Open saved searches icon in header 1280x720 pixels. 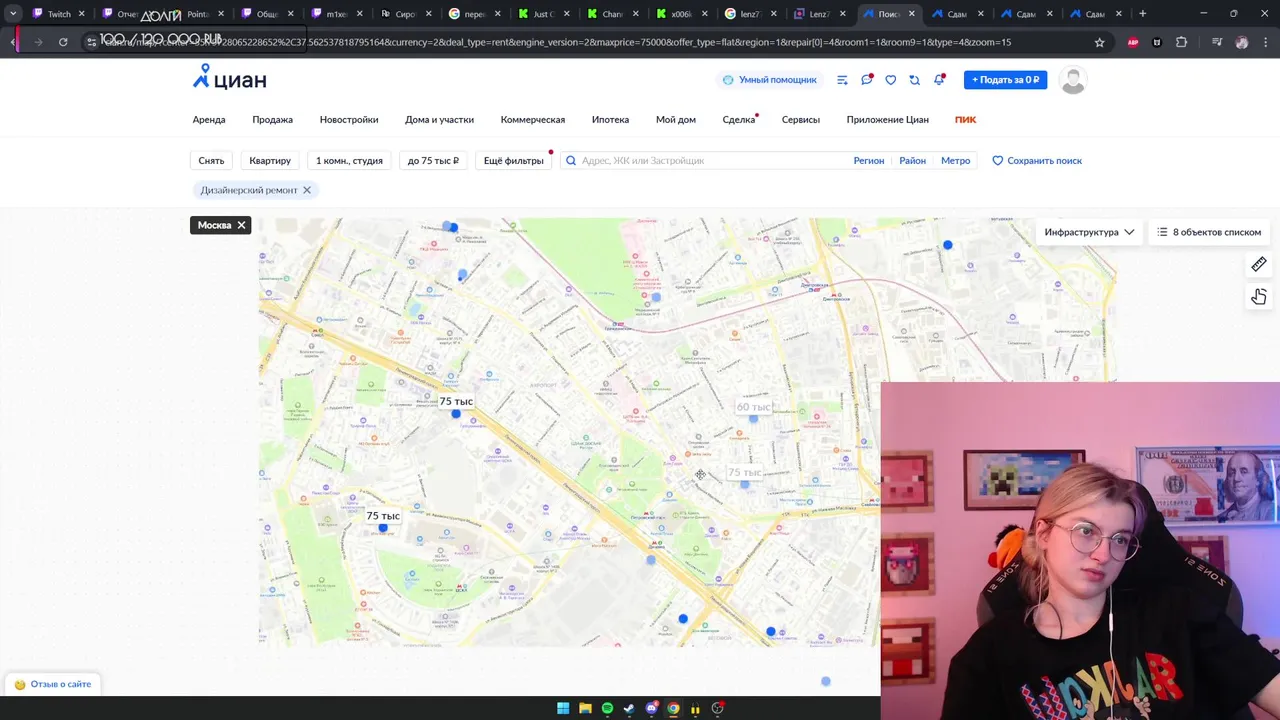(914, 80)
